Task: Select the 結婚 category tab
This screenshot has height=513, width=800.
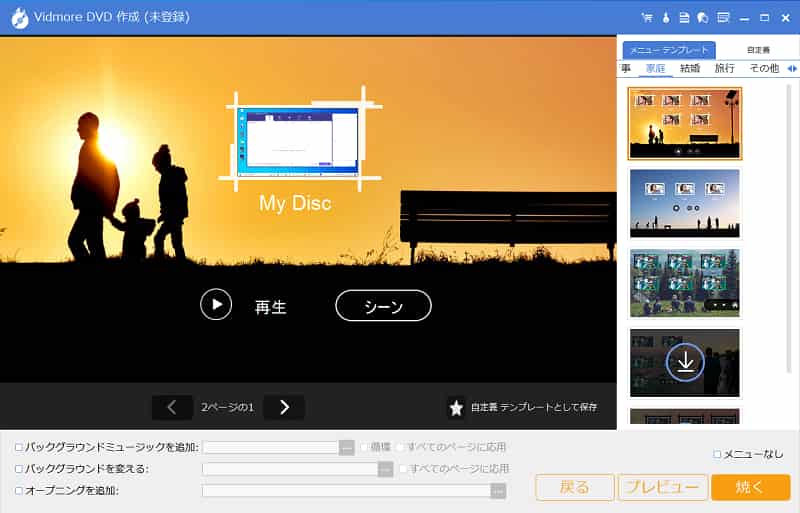Action: tap(690, 68)
